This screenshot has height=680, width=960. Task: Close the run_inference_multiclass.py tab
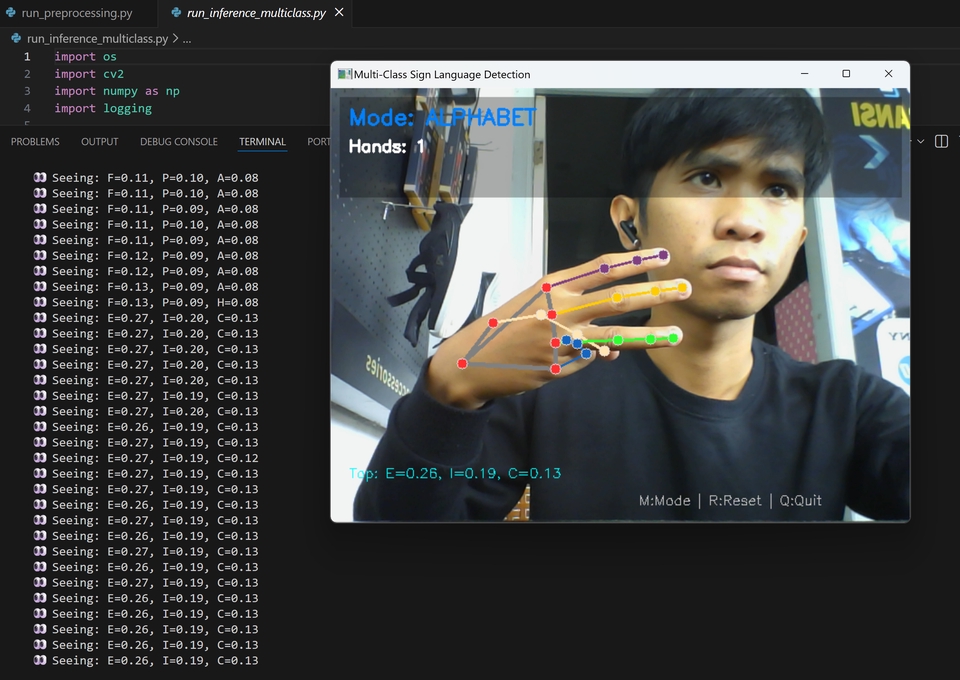point(339,12)
